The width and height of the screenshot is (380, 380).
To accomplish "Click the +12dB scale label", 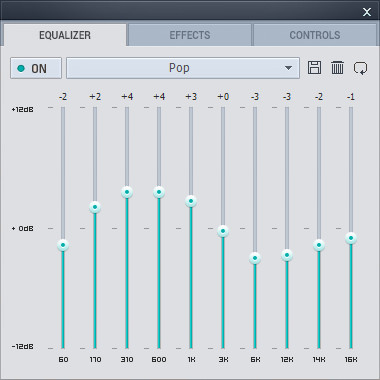I will (x=23, y=109).
